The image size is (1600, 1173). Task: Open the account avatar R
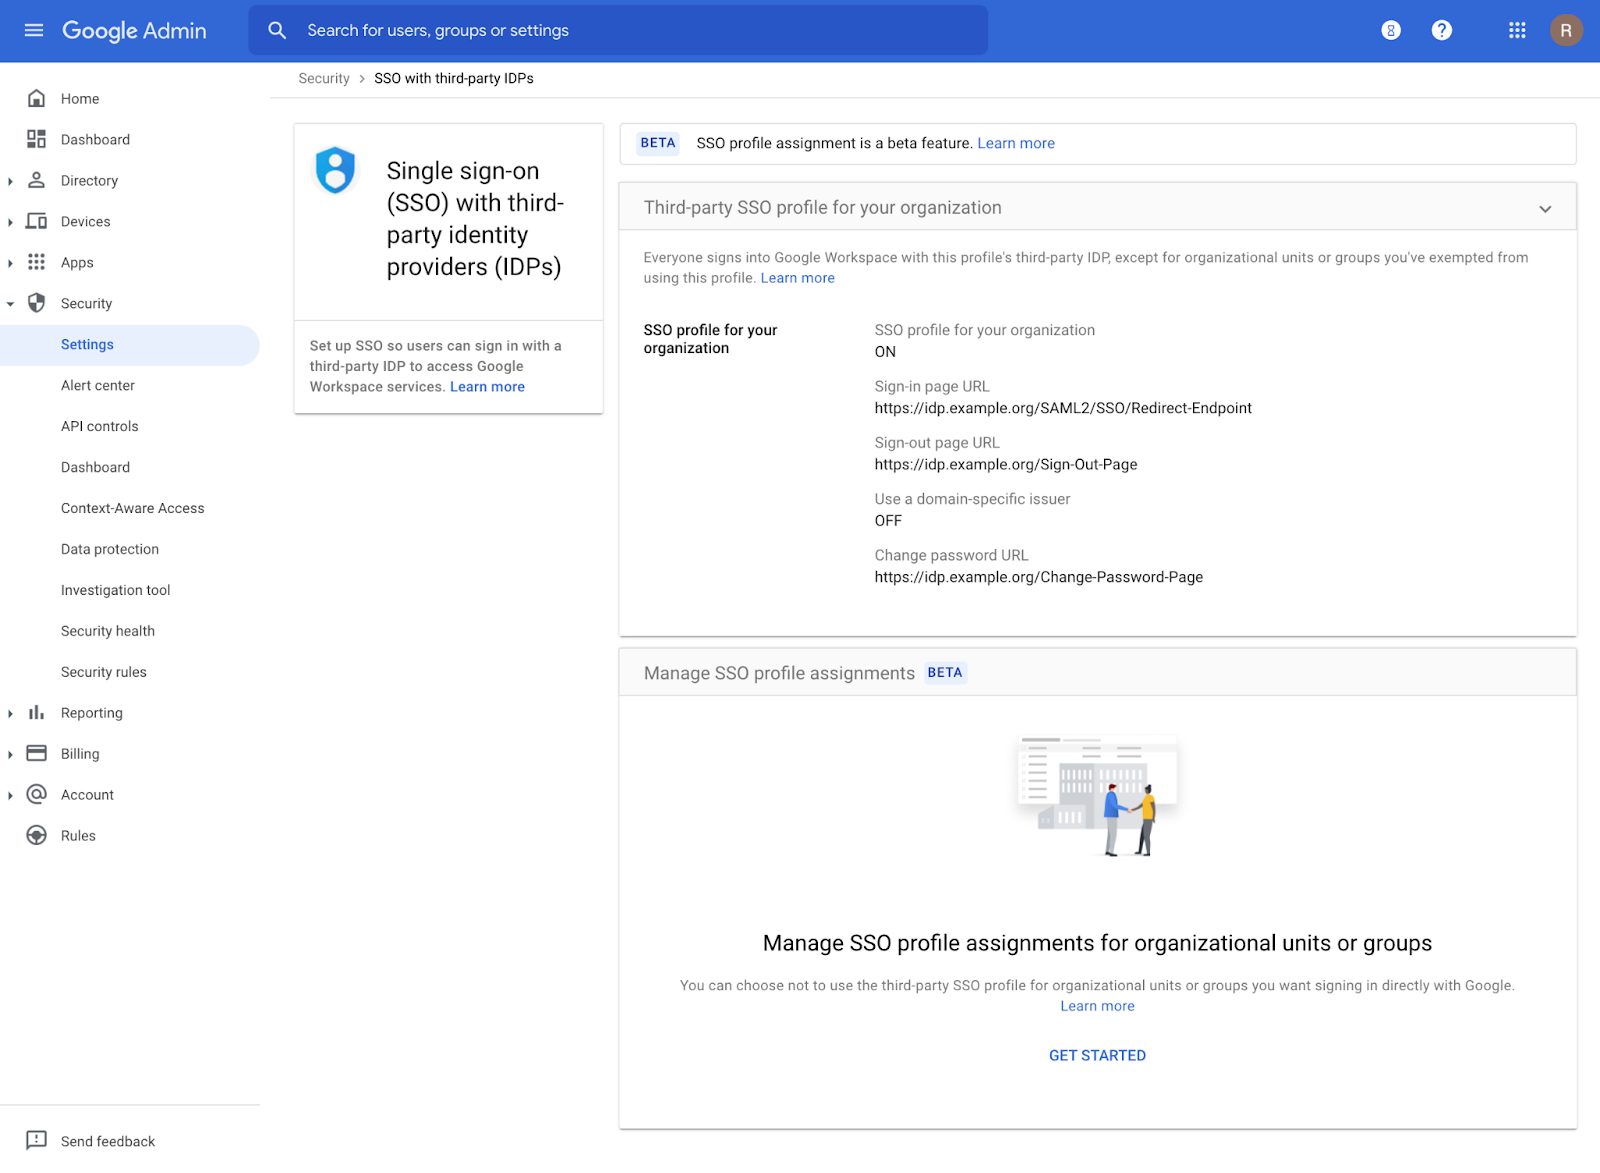coord(1566,30)
